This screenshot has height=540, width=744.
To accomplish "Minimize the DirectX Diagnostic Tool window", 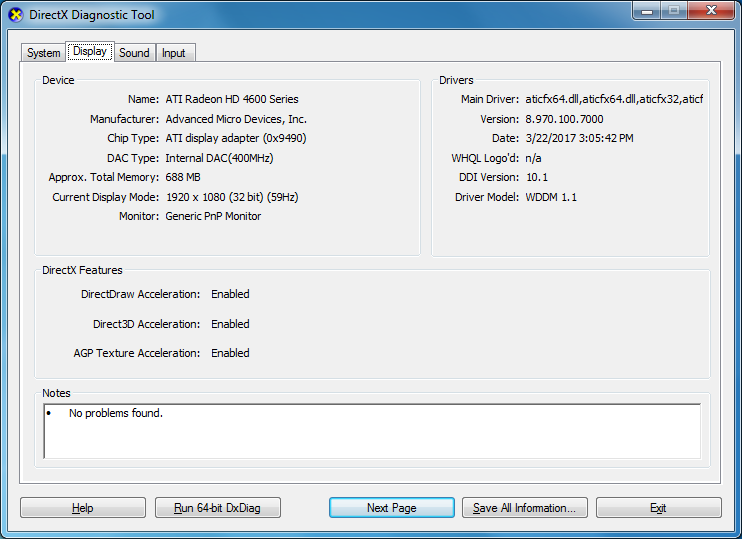I will pyautogui.click(x=646, y=11).
